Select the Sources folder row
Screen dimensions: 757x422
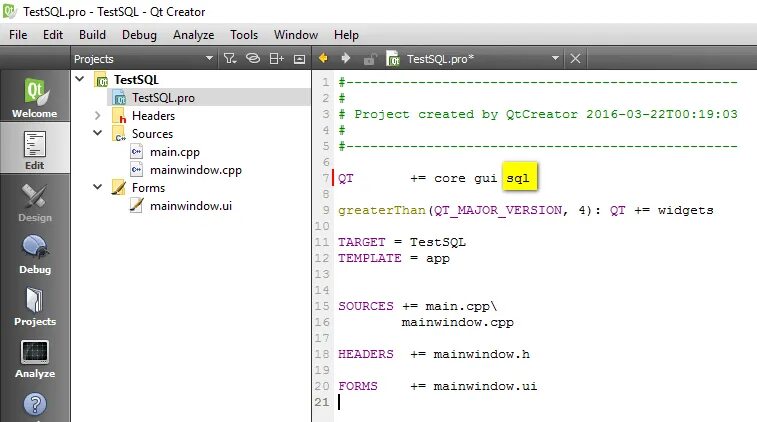click(x=152, y=134)
